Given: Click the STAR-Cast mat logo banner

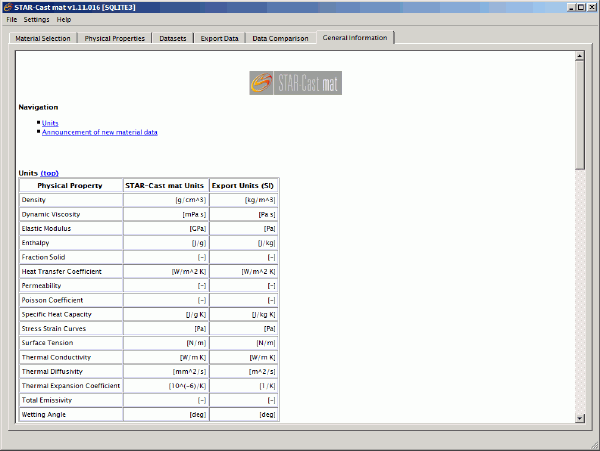Looking at the screenshot, I should click(x=295, y=83).
